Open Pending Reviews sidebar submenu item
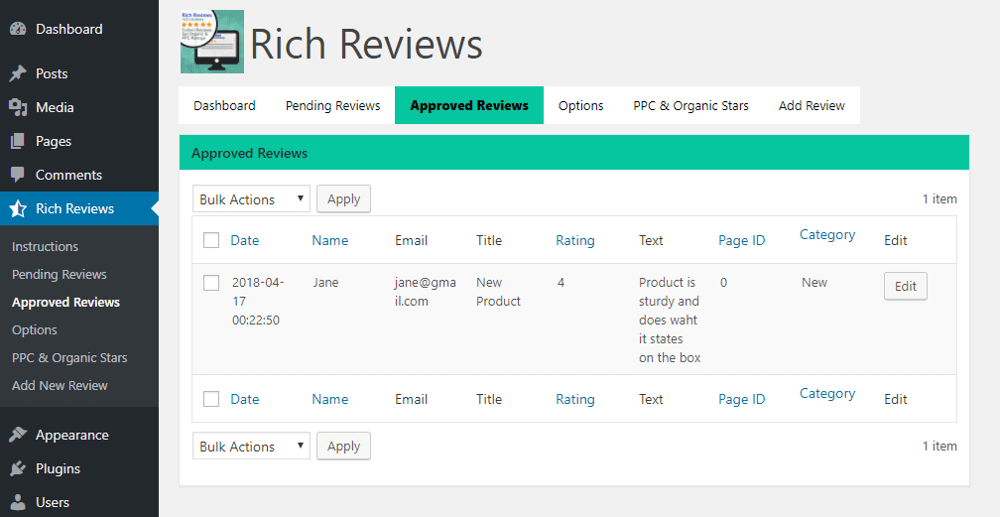The width and height of the screenshot is (1000, 517). 59,274
